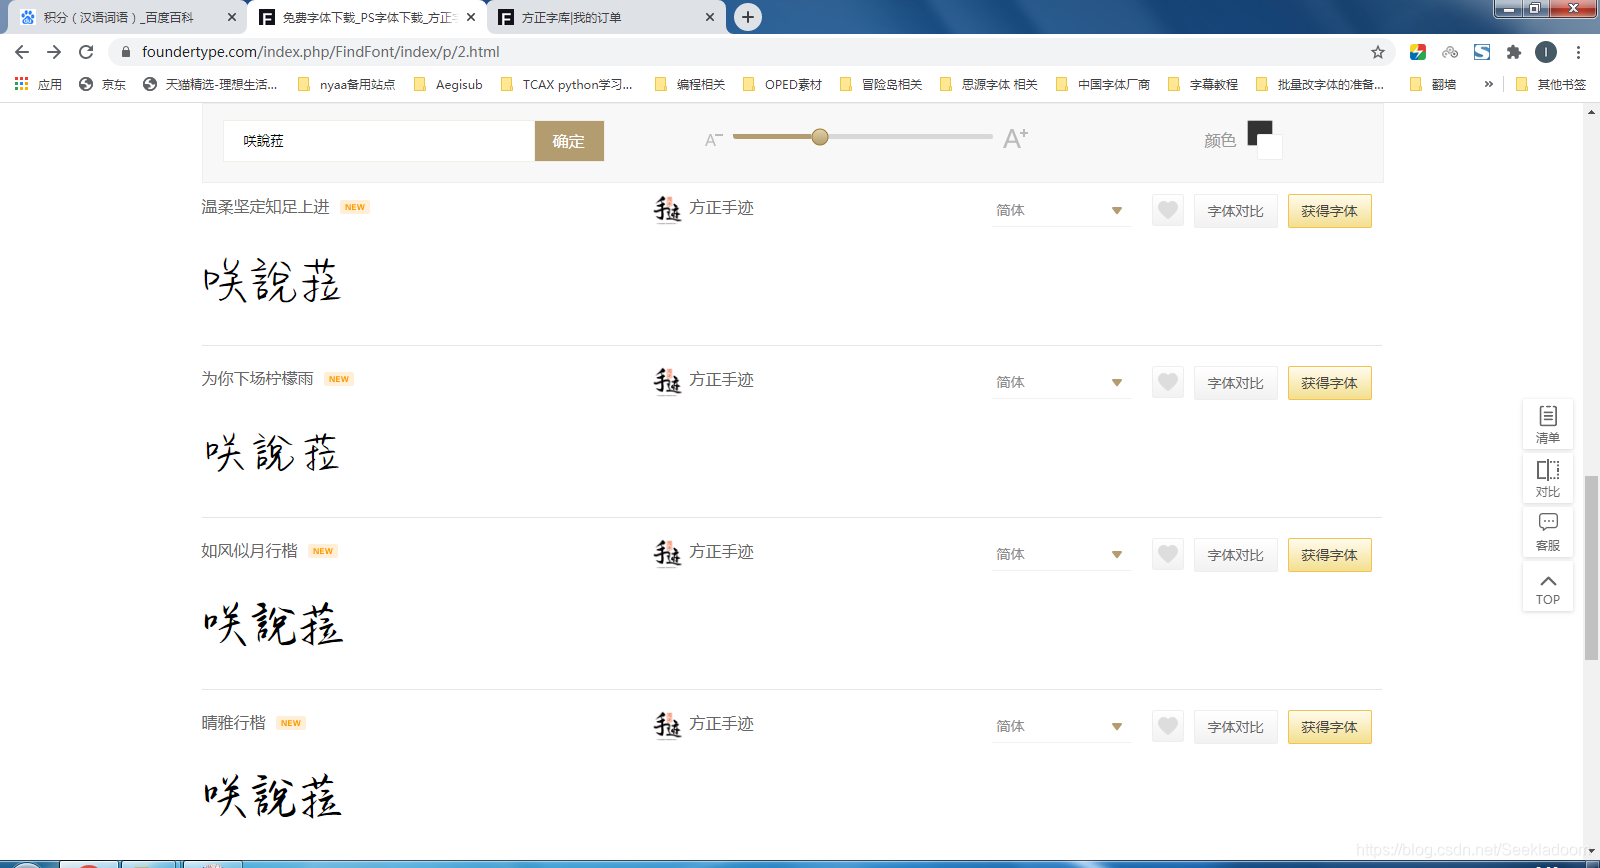Image resolution: width=1600 pixels, height=868 pixels.
Task: Click the cloud extension icon in toolbar
Action: 1450,52
